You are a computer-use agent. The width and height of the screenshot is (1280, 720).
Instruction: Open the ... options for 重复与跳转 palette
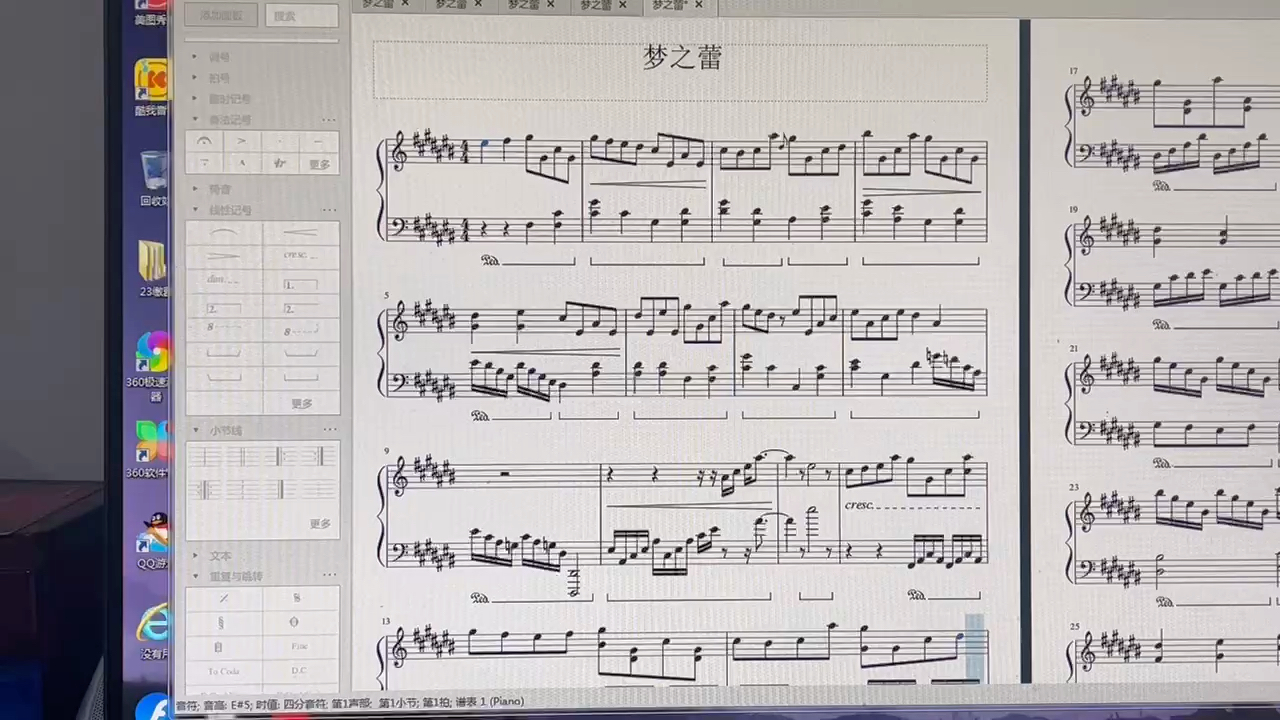click(328, 577)
